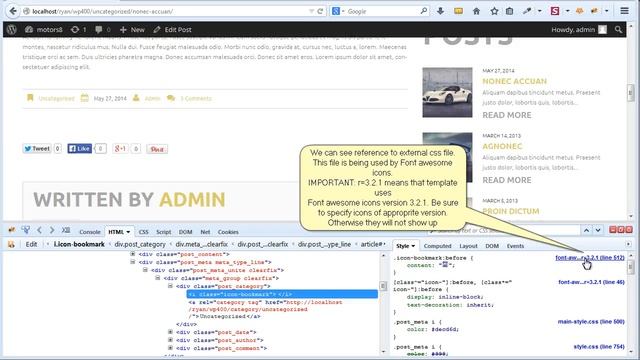640x360 pixels.
Task: Open WordPress admin bar search icon
Action: click(x=618, y=29)
